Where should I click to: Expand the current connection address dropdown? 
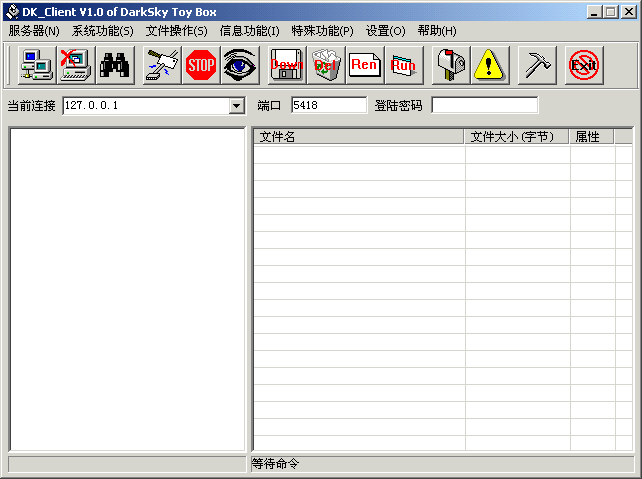tap(237, 105)
